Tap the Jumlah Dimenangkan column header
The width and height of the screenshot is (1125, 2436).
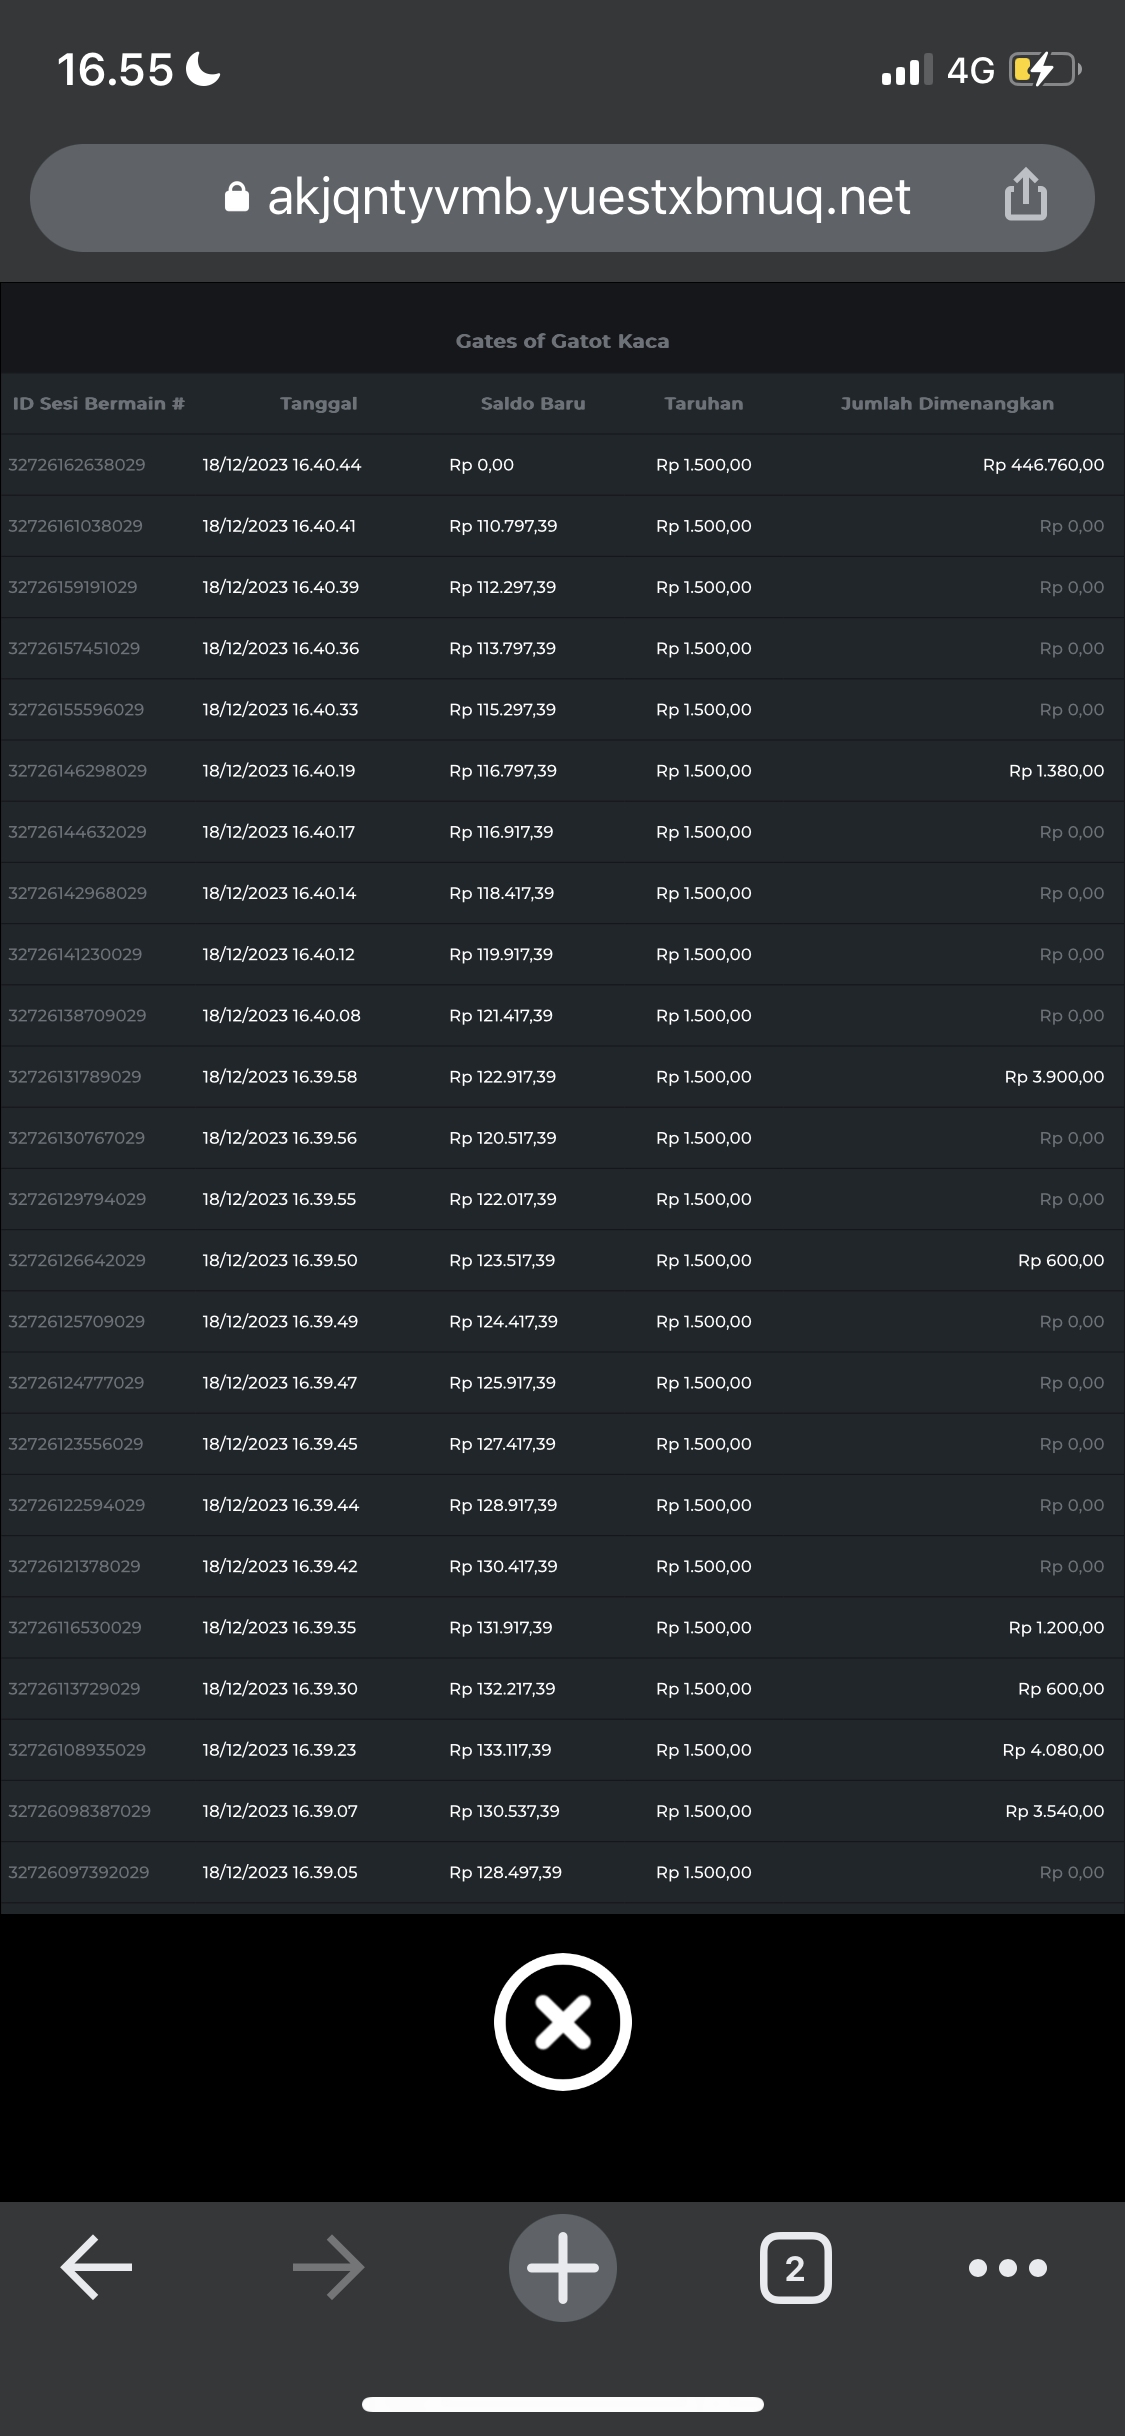pyautogui.click(x=946, y=403)
